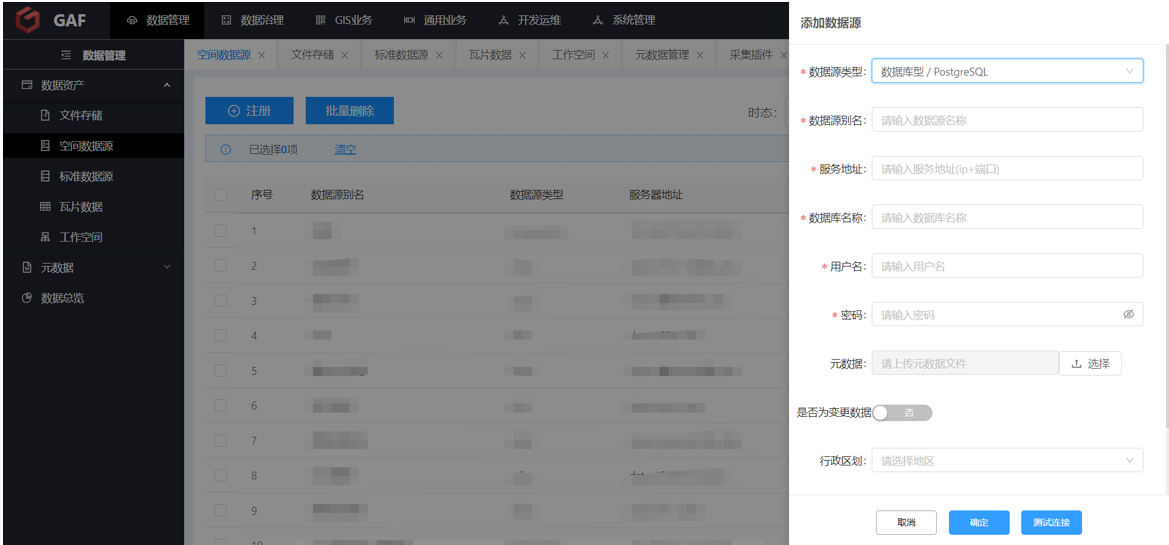Open the GIS业务 top menu

coord(344,20)
